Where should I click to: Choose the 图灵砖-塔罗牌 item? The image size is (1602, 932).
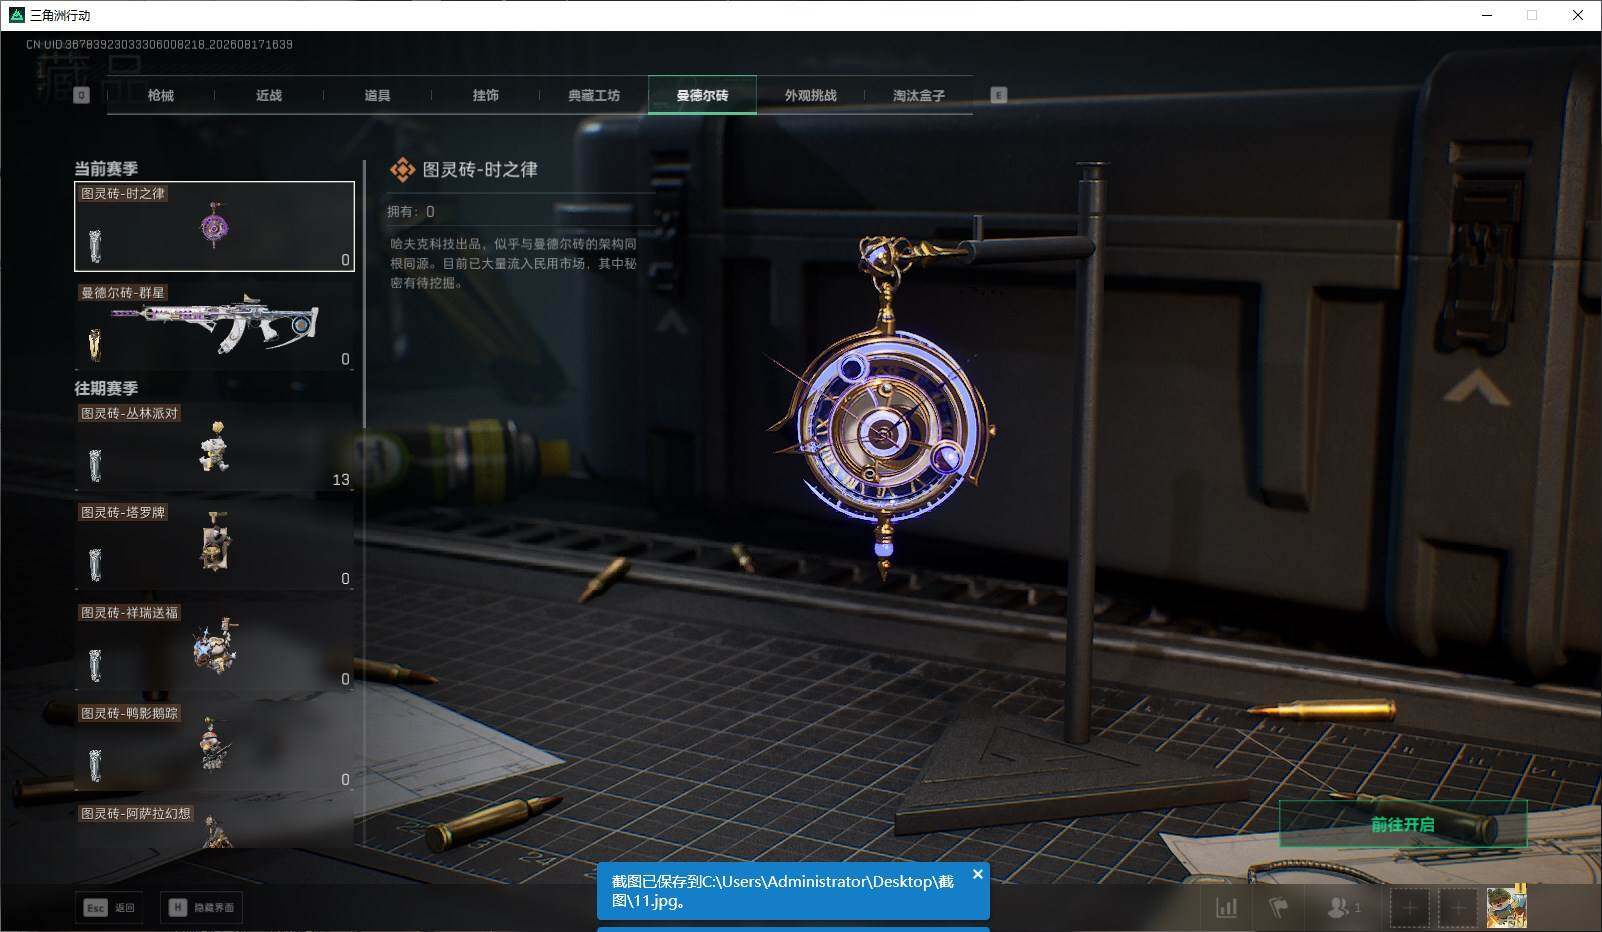pos(214,546)
